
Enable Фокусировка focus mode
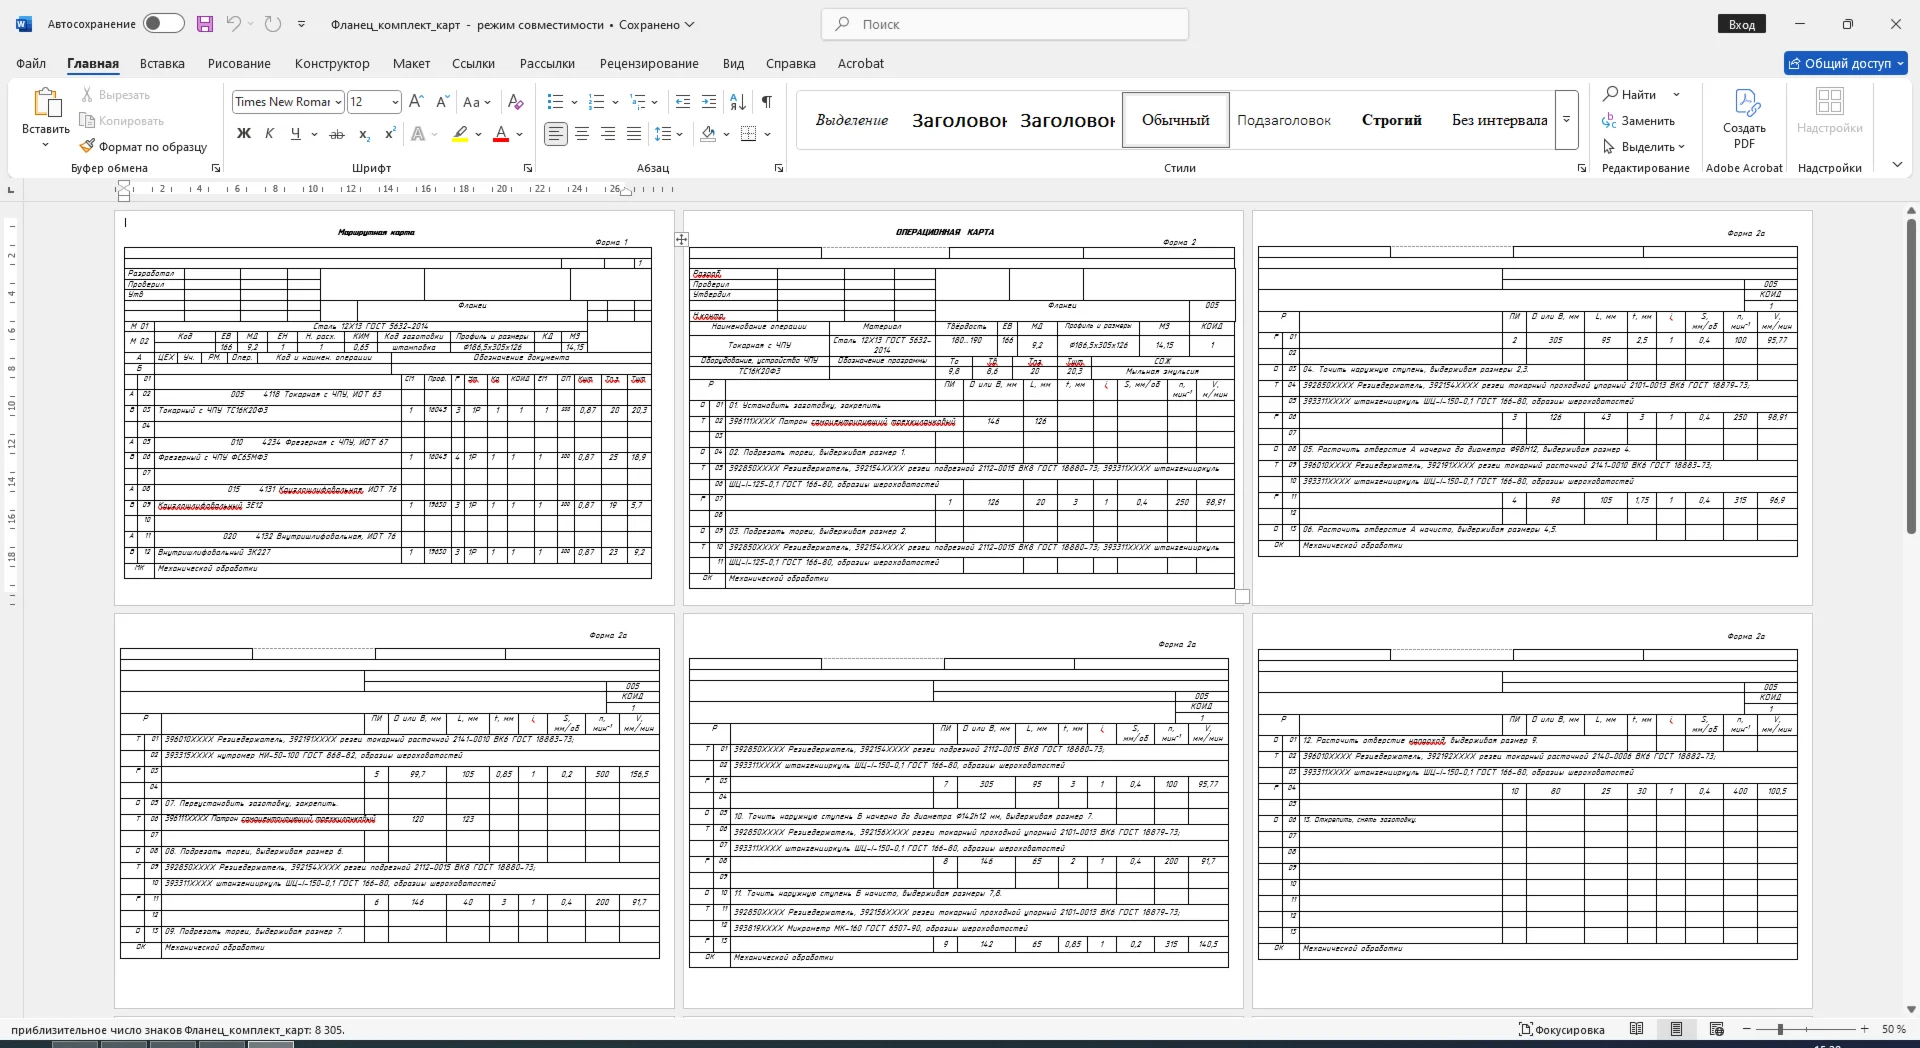pos(1561,1029)
